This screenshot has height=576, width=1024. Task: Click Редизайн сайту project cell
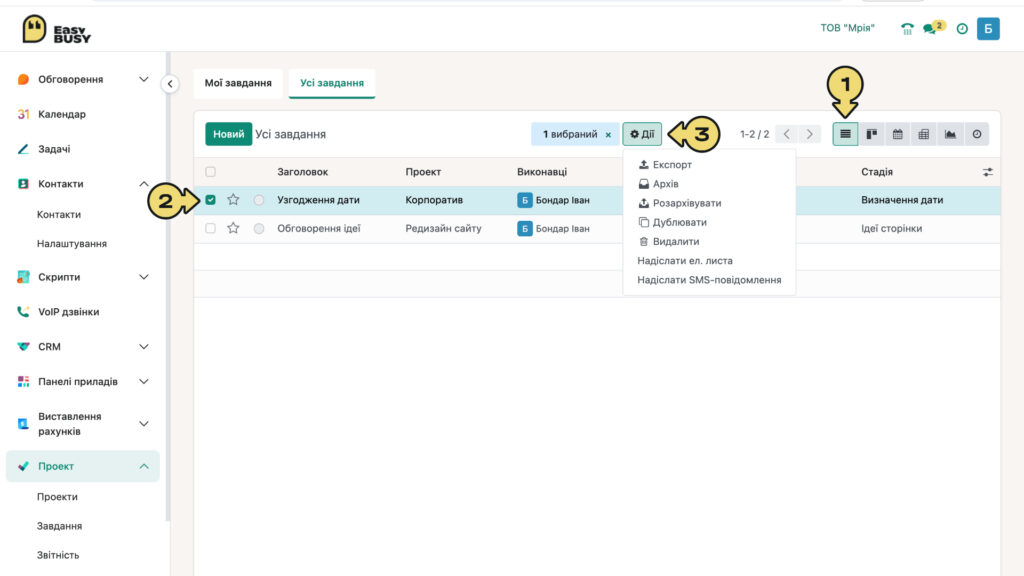click(443, 228)
